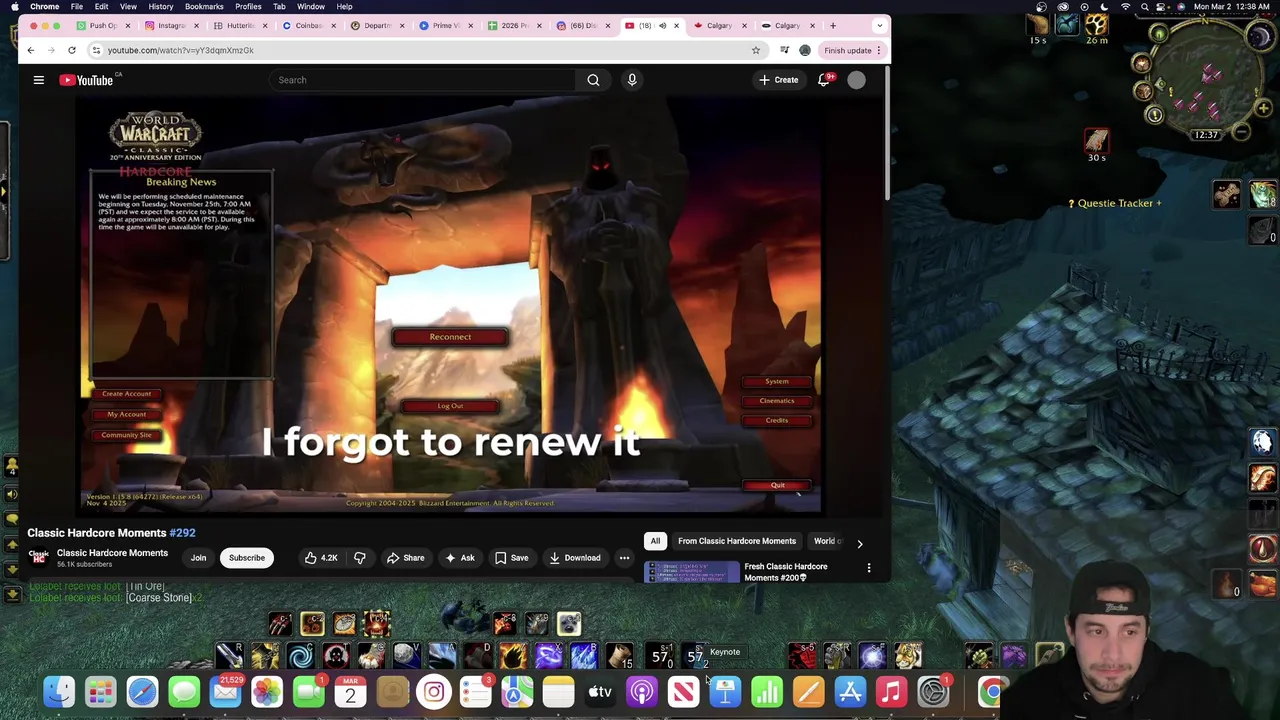1280x720 pixels.
Task: Open Podcasts app from the Dock
Action: (x=642, y=692)
